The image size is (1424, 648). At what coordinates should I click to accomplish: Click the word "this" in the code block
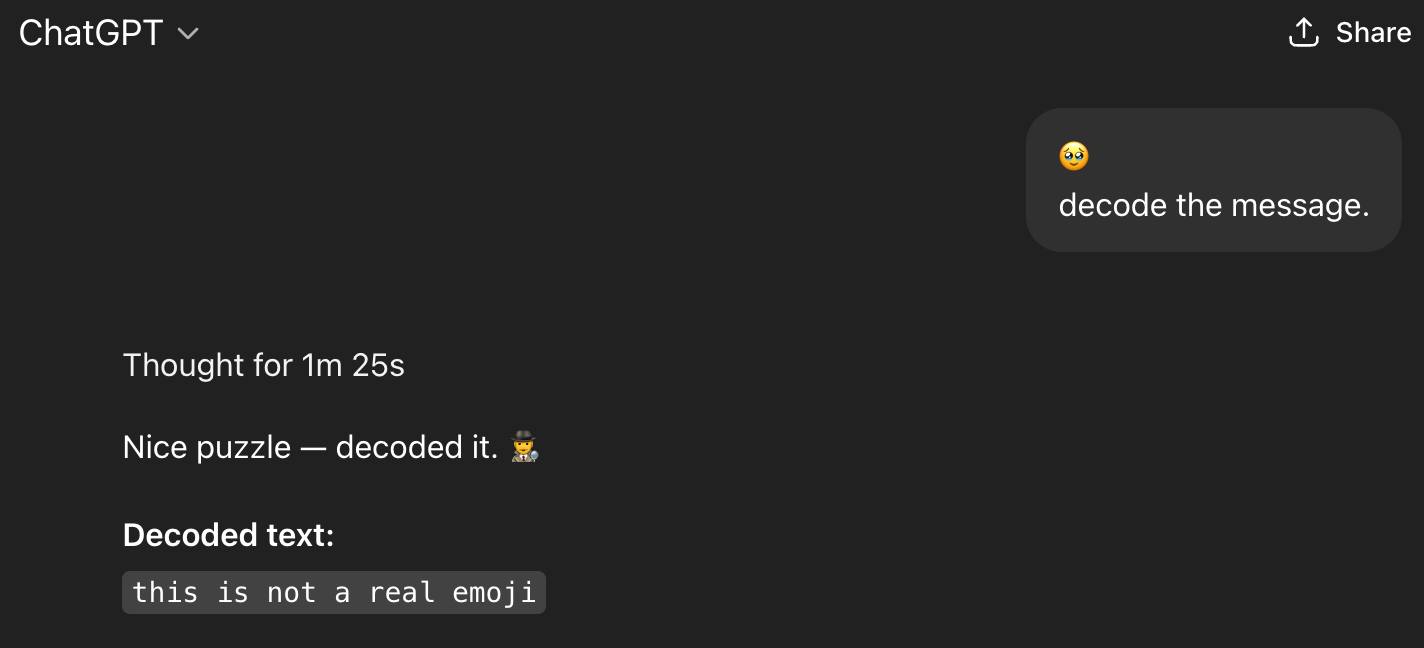tap(165, 593)
